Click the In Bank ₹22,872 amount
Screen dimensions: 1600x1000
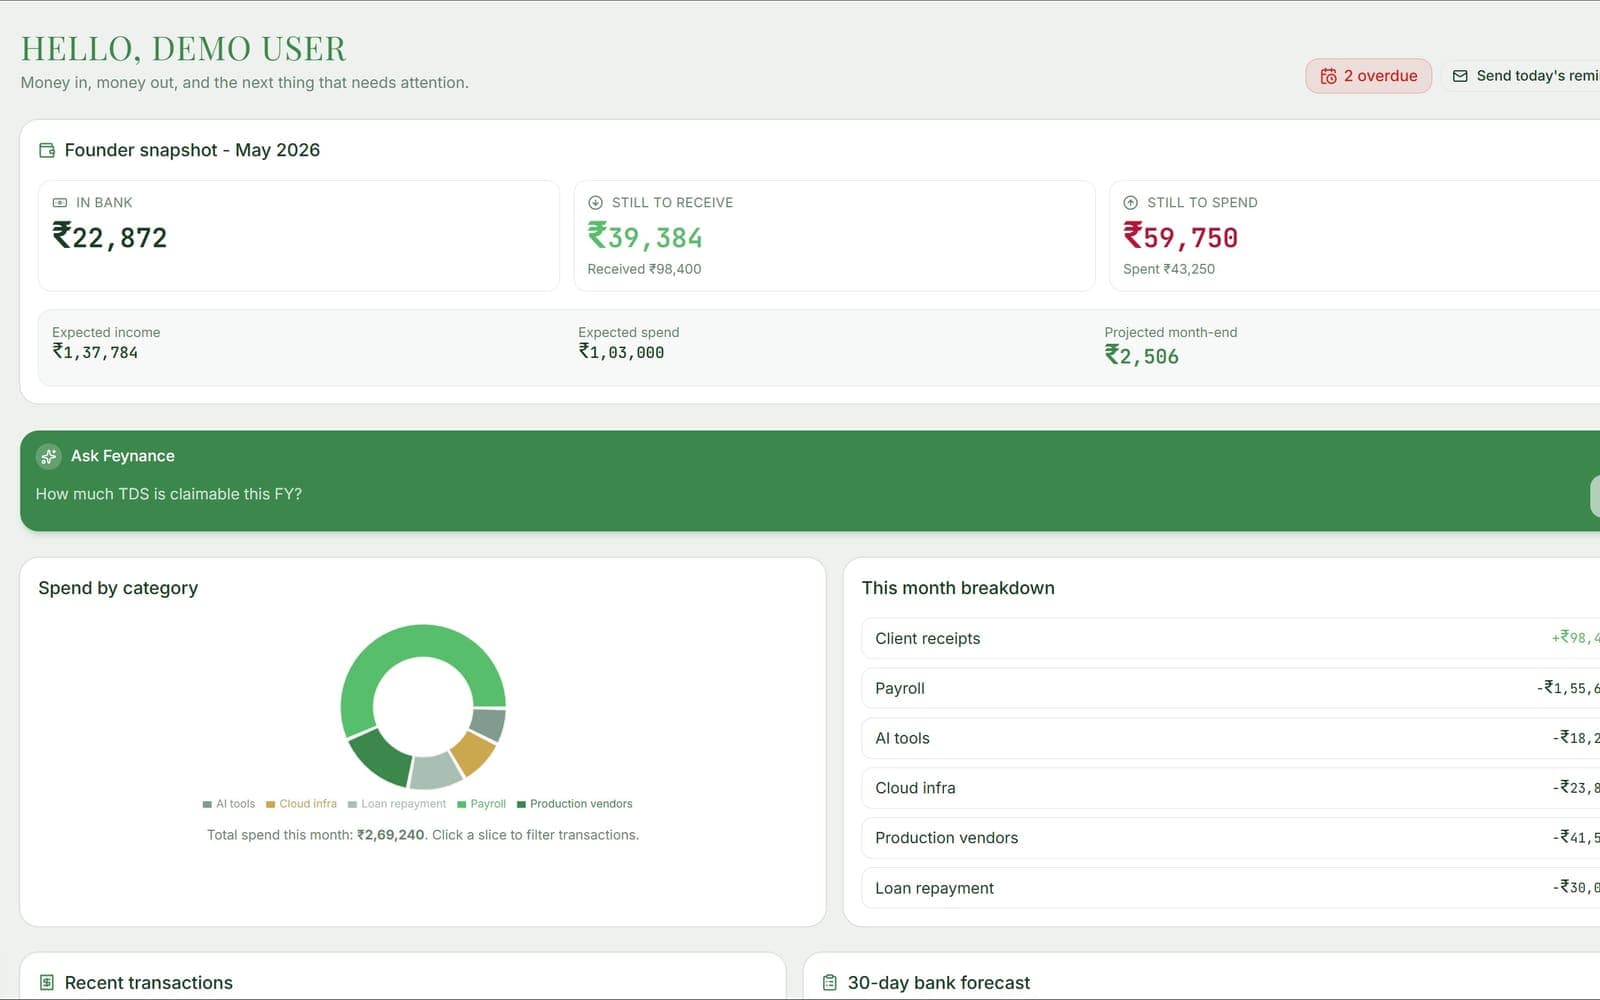click(x=110, y=237)
